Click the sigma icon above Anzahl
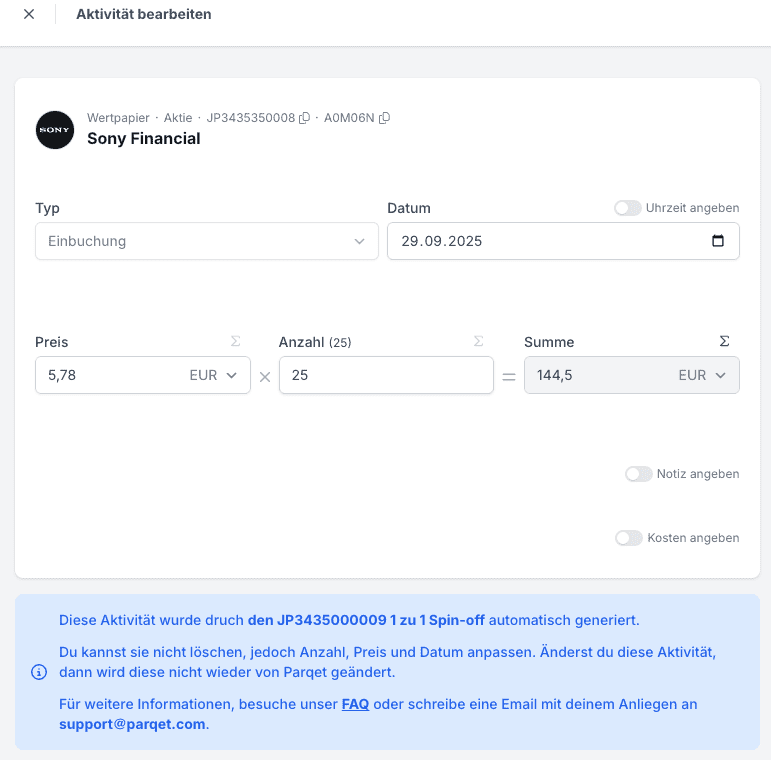The width and height of the screenshot is (771, 760). click(x=478, y=341)
